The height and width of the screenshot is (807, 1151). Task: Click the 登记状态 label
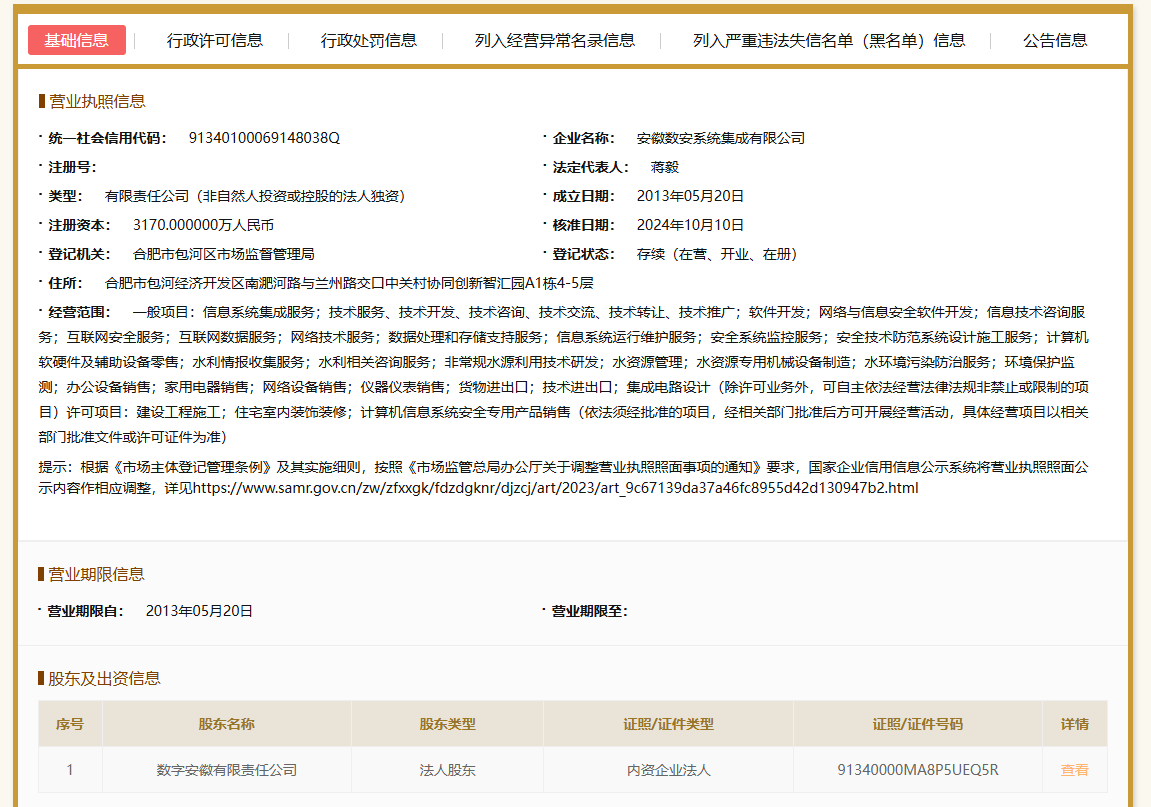point(584,254)
